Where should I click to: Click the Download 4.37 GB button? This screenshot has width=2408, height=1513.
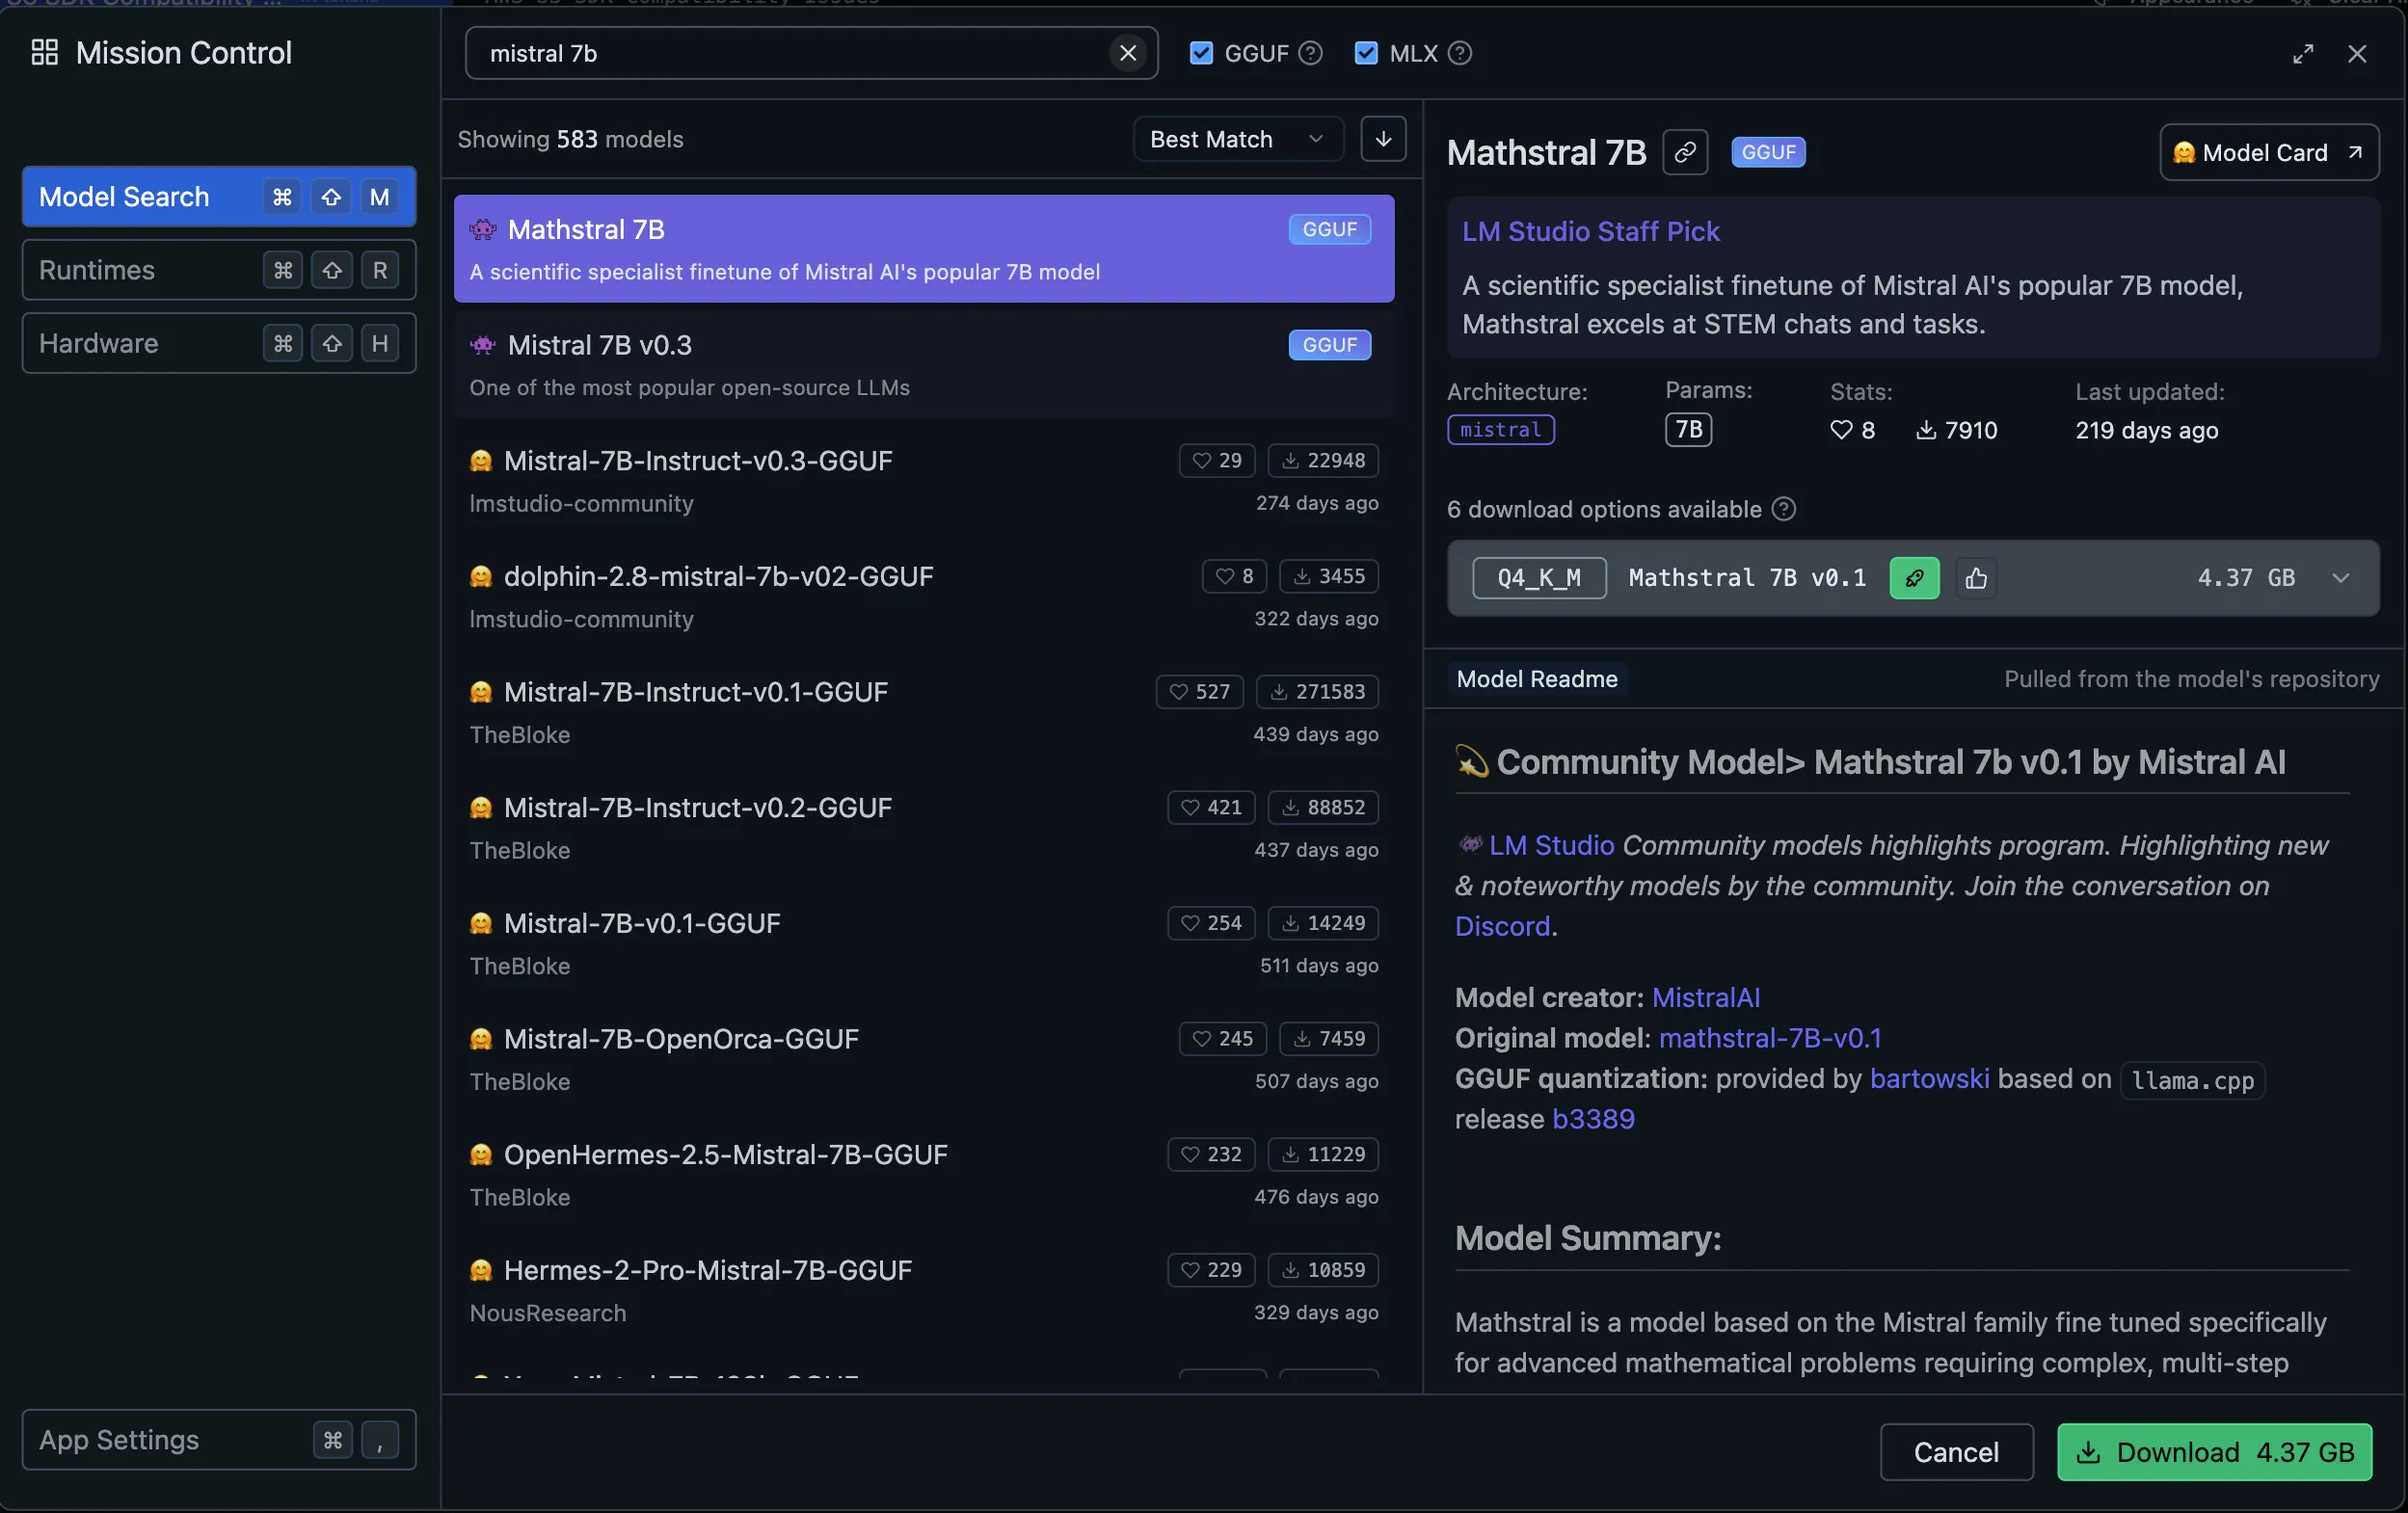2215,1452
